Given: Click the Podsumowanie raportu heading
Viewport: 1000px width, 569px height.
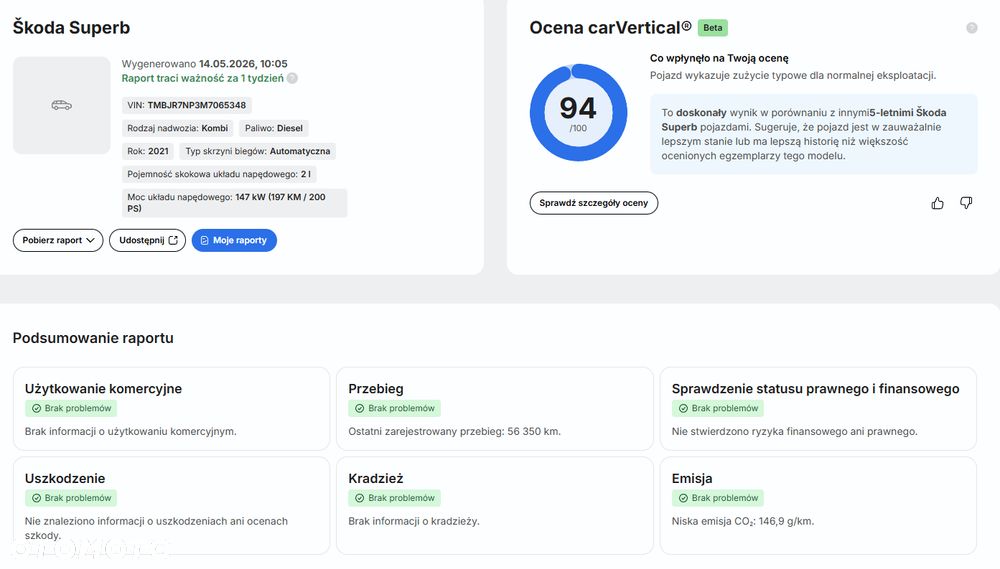Looking at the screenshot, I should (93, 338).
